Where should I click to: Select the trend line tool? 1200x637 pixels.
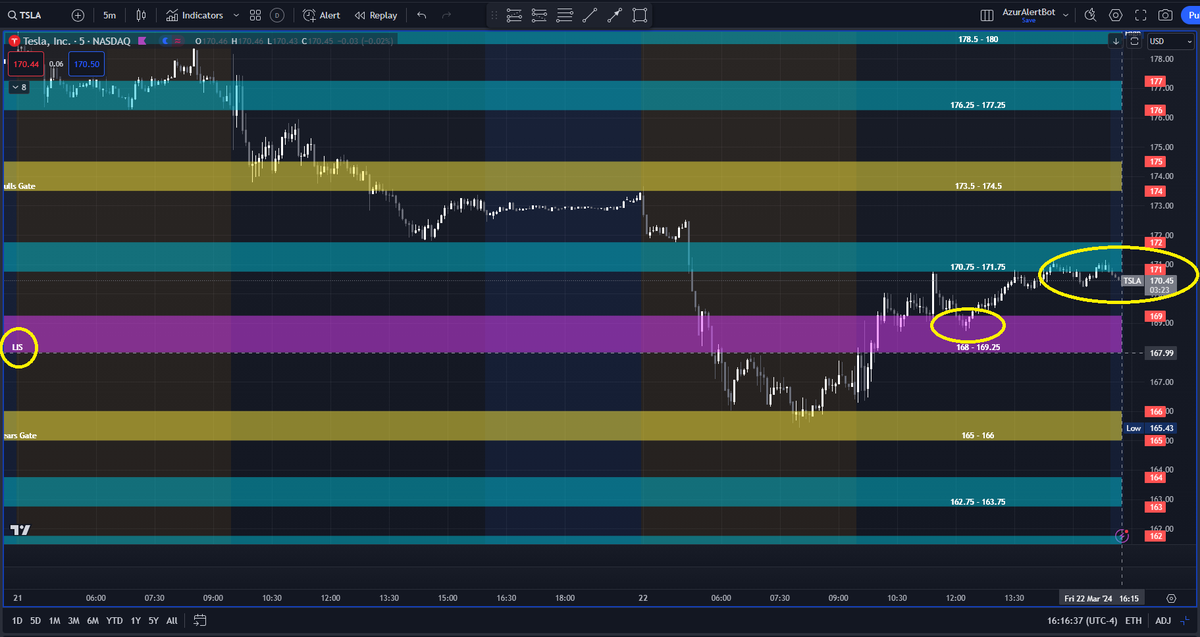point(589,15)
